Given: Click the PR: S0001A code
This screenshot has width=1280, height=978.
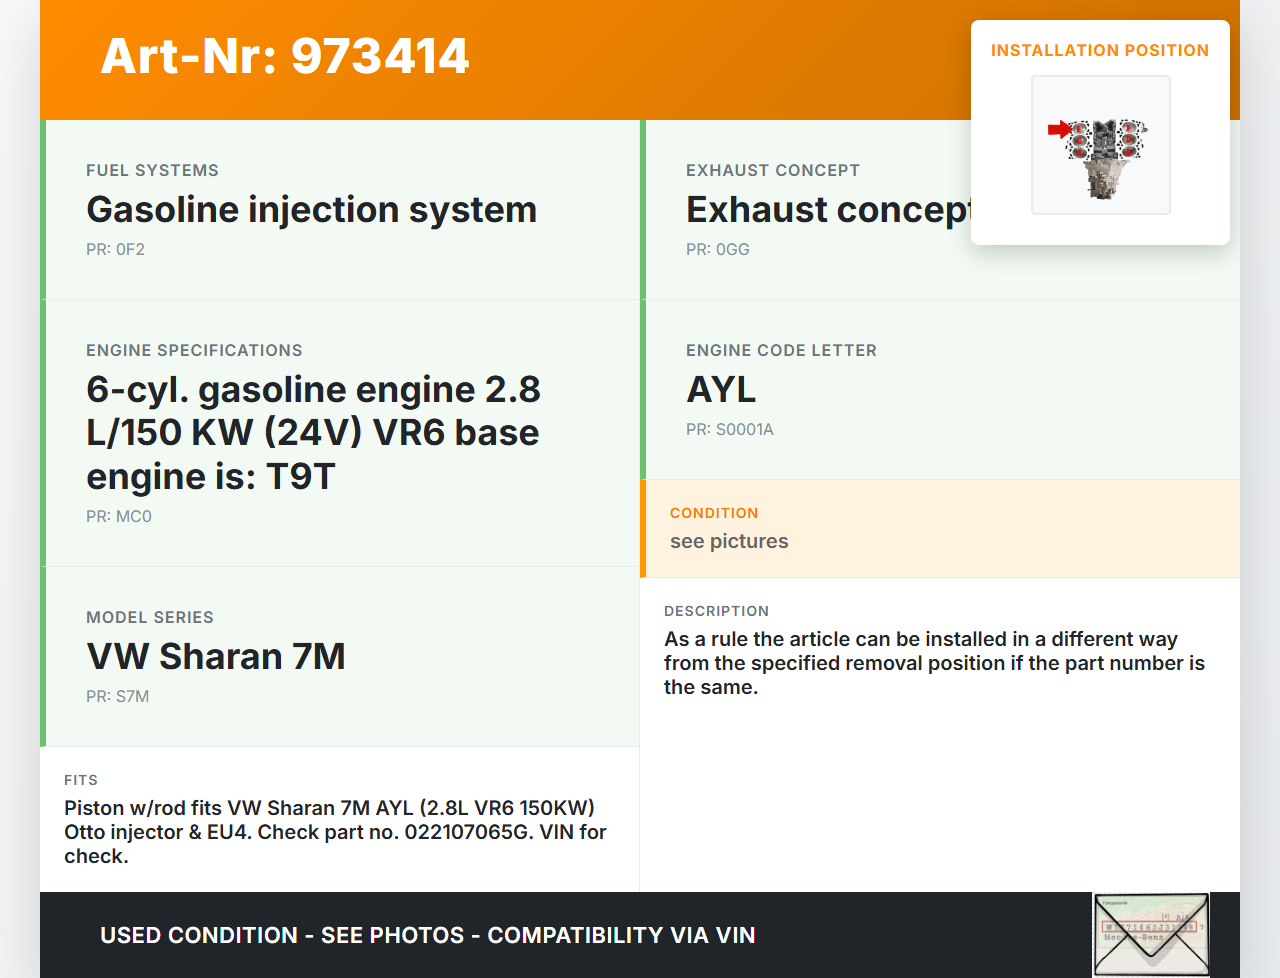Looking at the screenshot, I should pyautogui.click(x=729, y=430).
